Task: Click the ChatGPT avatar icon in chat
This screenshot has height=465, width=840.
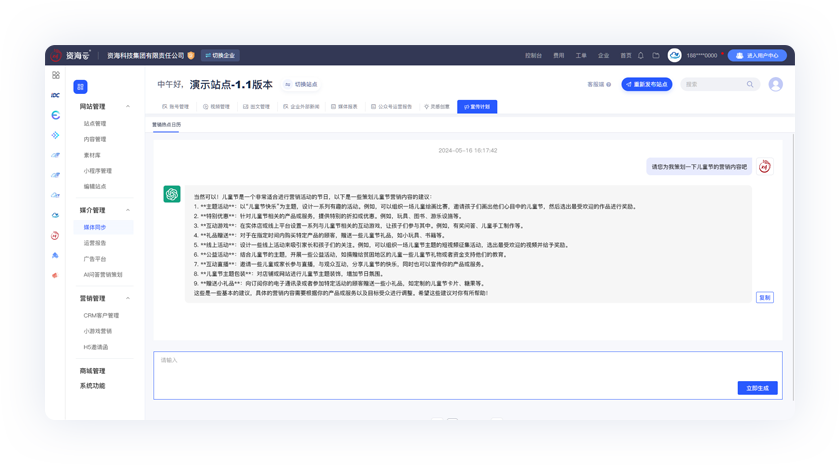Action: pyautogui.click(x=172, y=195)
